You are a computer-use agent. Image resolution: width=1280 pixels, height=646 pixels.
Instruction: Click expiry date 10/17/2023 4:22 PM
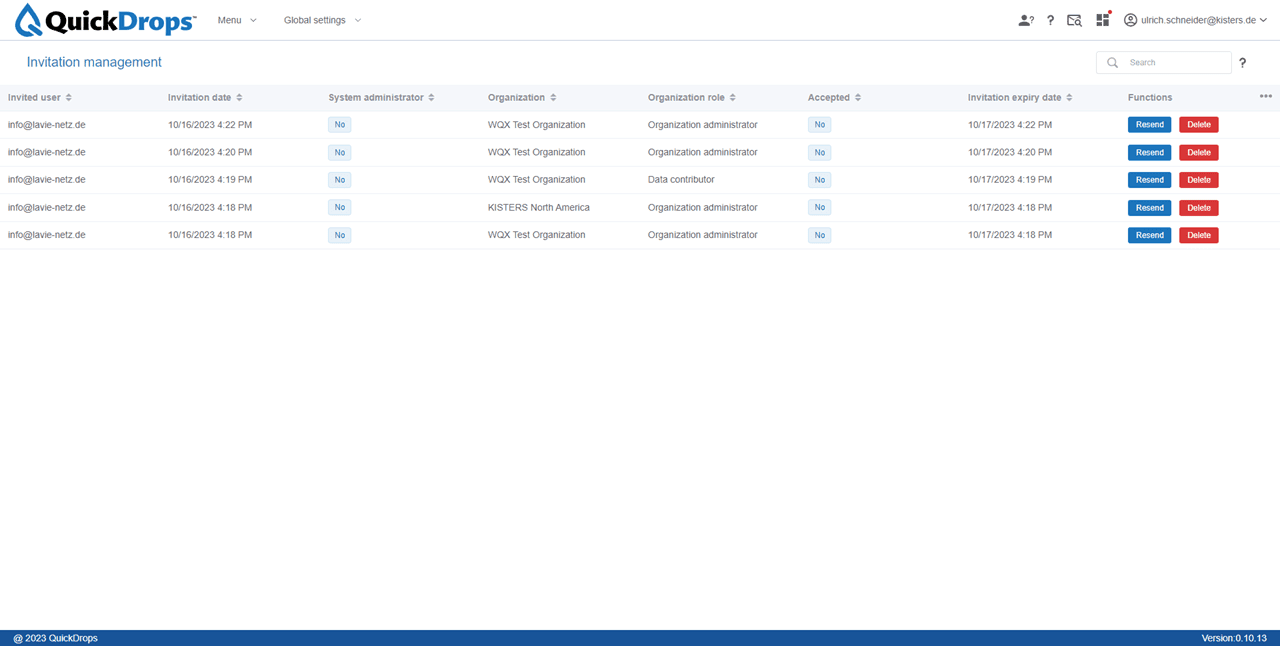(x=1010, y=125)
